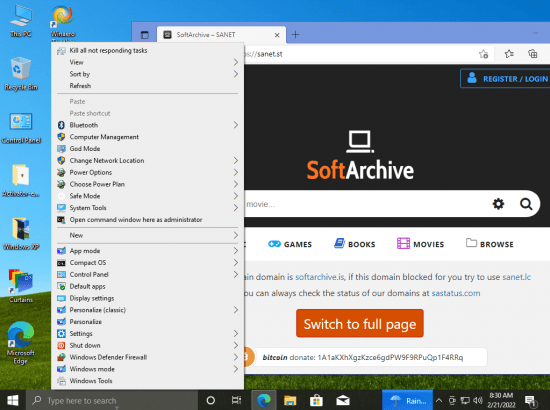The image size is (550, 410).
Task: Launch Curtains from the desktop
Action: tap(21, 286)
